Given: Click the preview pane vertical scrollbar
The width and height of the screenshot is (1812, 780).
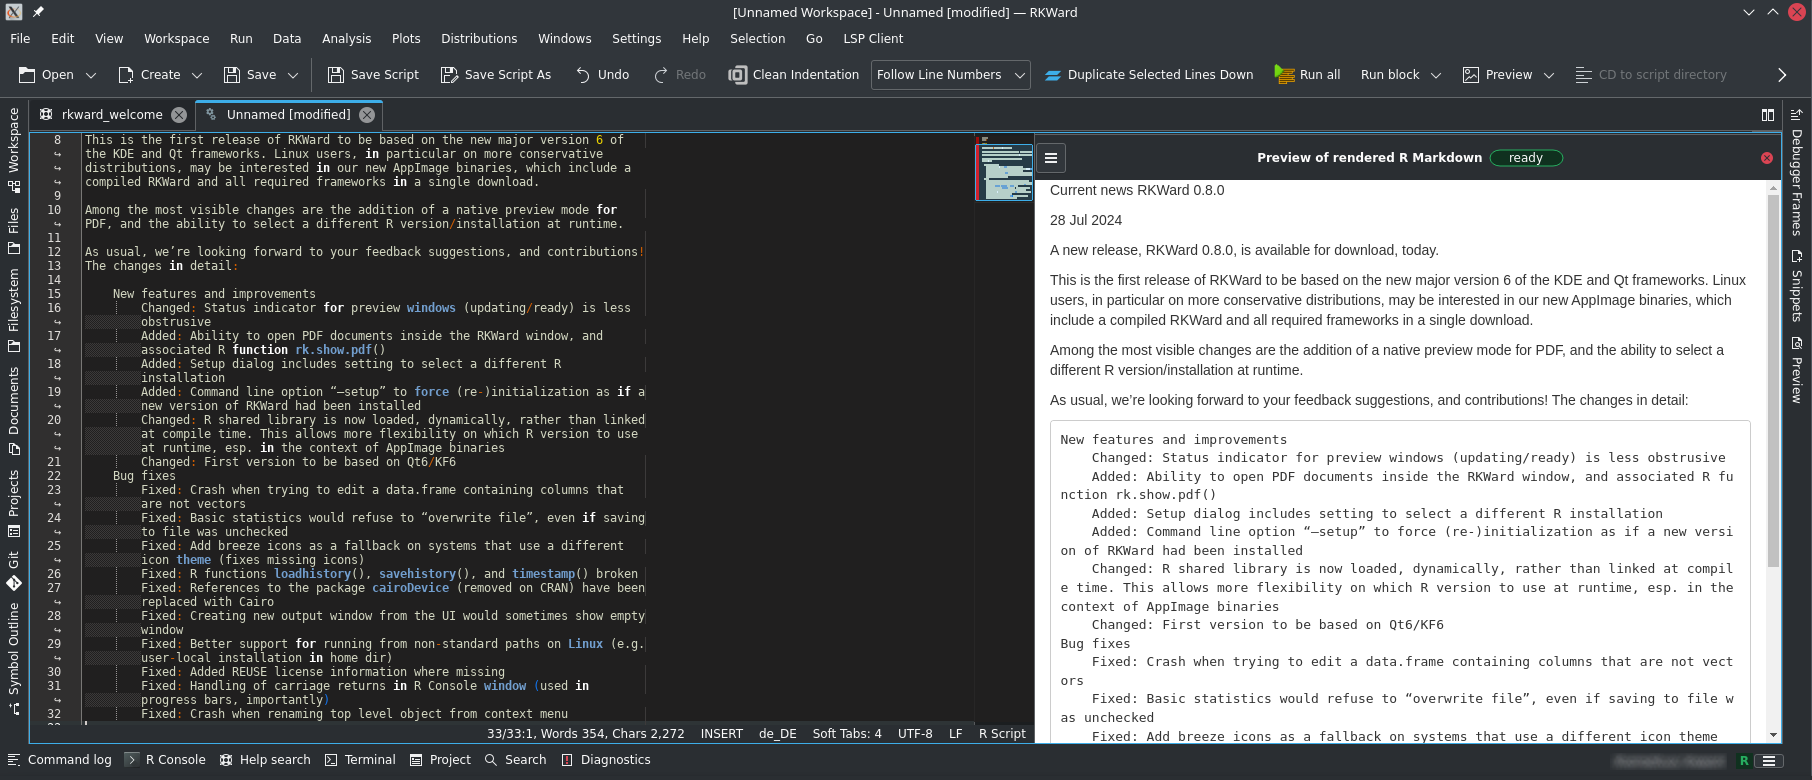Looking at the screenshot, I should tap(1774, 380).
